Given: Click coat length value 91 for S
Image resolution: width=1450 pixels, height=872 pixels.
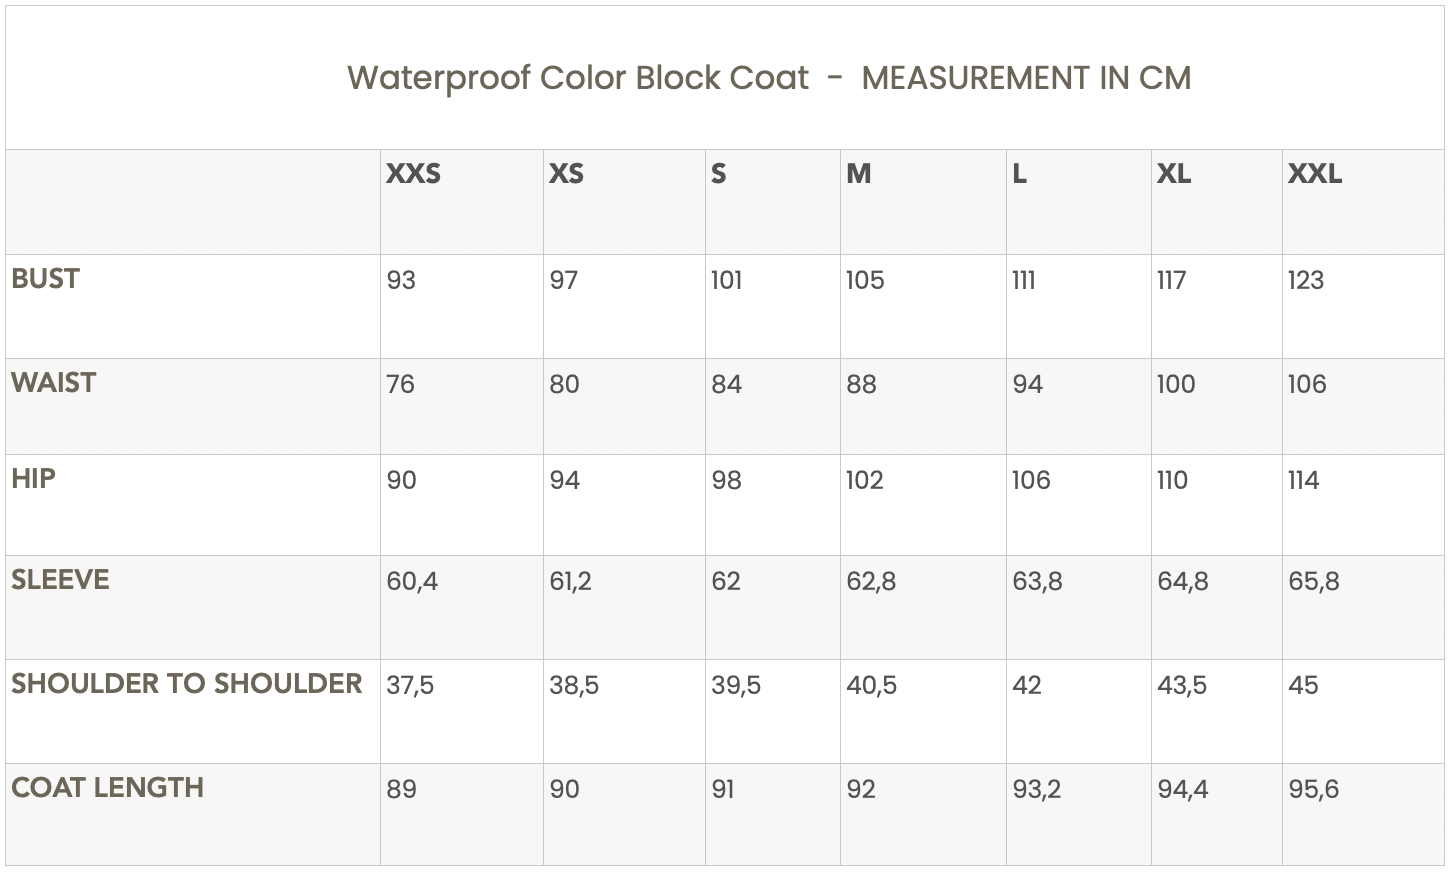Looking at the screenshot, I should click(723, 790).
